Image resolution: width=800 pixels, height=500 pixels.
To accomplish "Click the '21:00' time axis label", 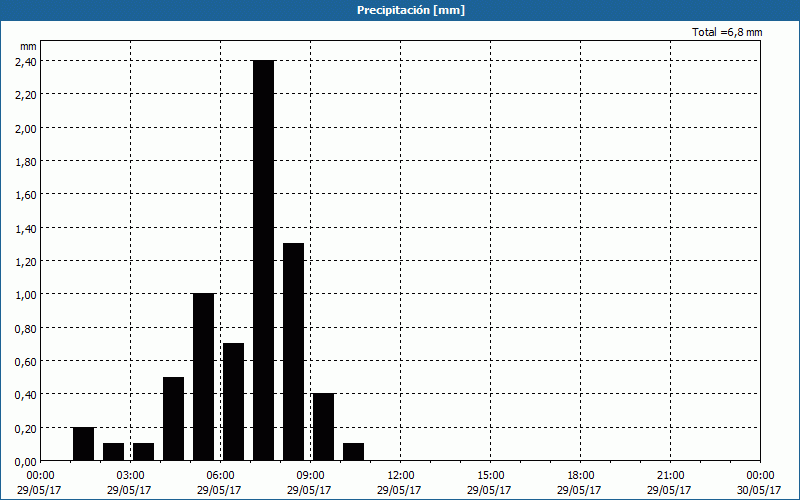I will 670,476.
